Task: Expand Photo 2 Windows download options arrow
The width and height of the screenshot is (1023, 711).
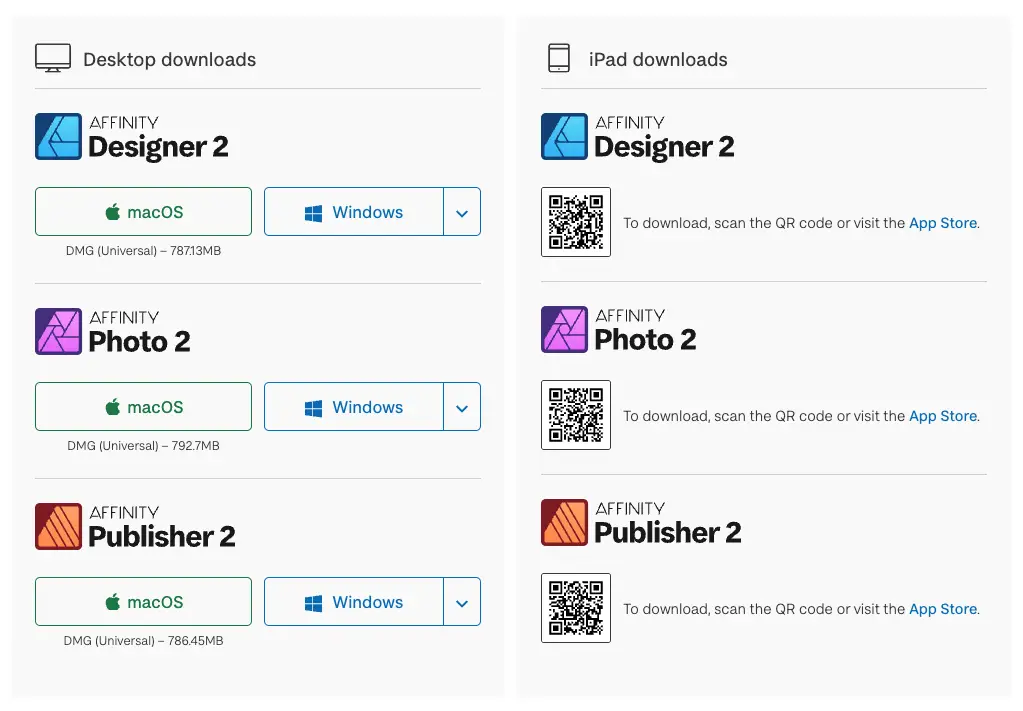Action: pos(462,406)
